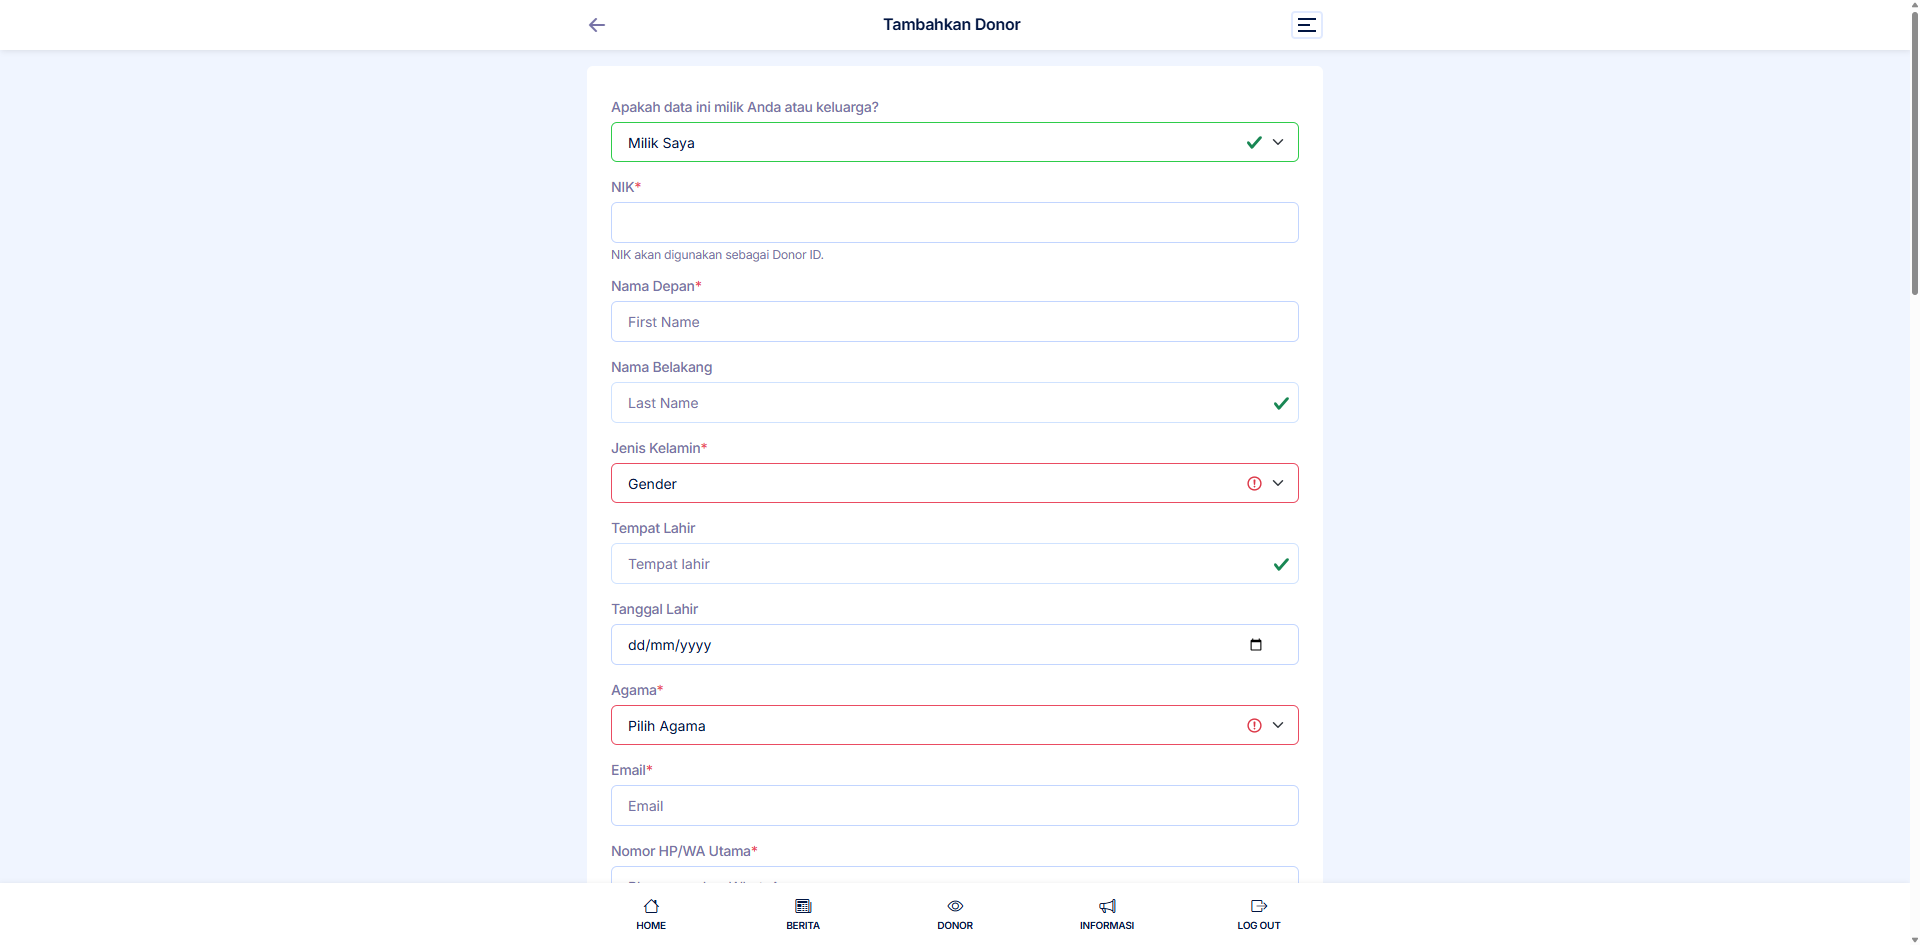This screenshot has width=1920, height=945.
Task: Click the Home icon in bottom navigation
Action: click(x=651, y=906)
